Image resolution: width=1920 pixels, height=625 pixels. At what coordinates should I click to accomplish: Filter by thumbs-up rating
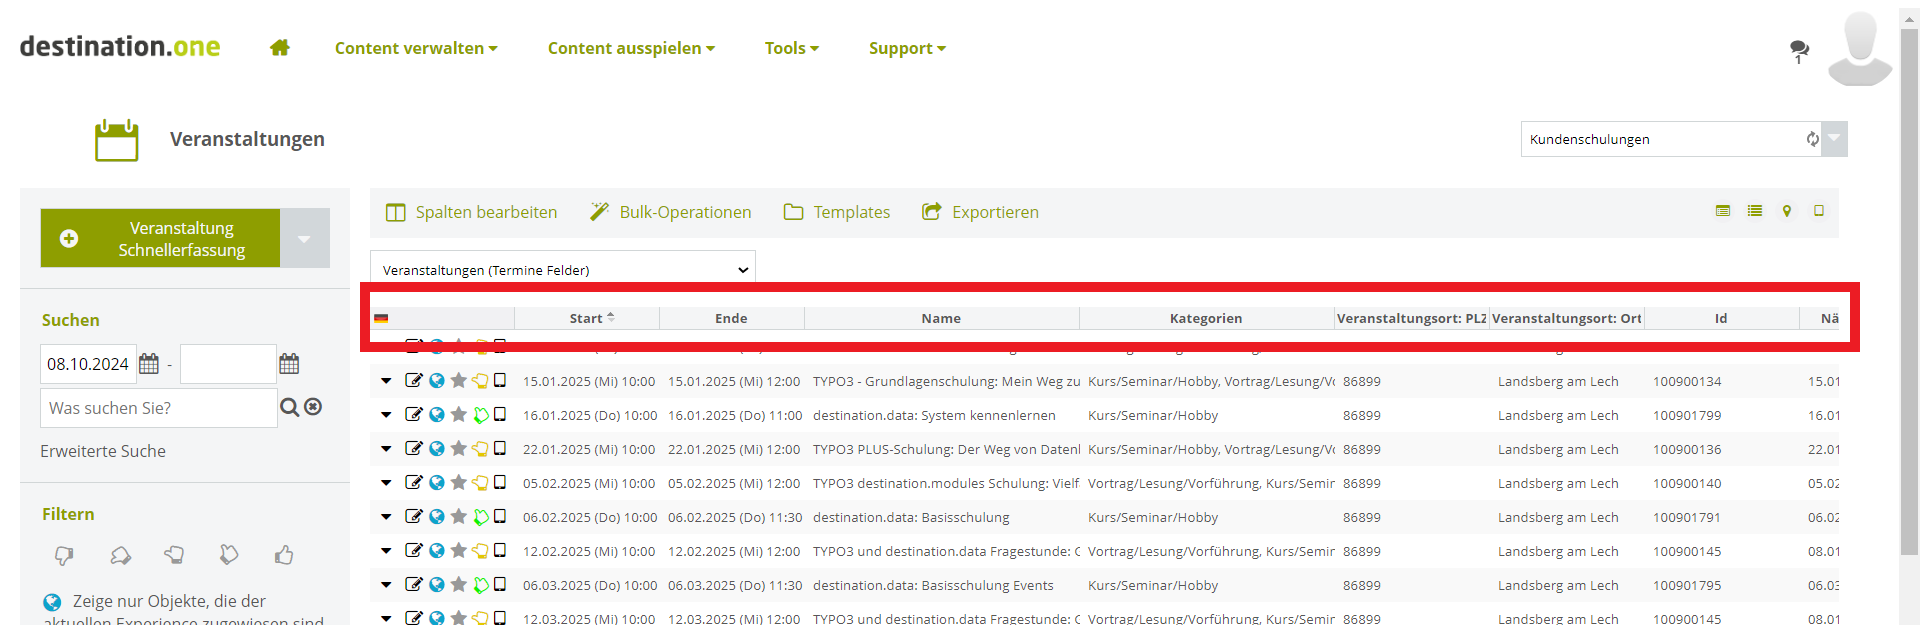coord(284,555)
